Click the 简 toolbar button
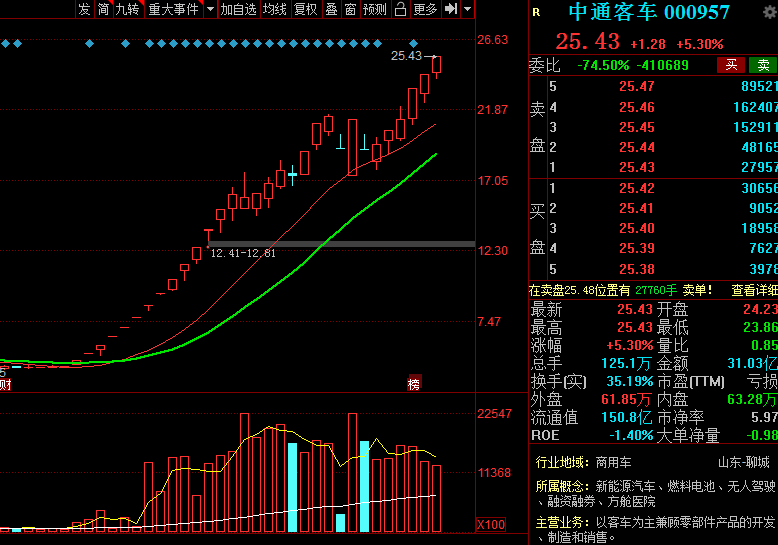This screenshot has width=778, height=545. click(x=103, y=9)
